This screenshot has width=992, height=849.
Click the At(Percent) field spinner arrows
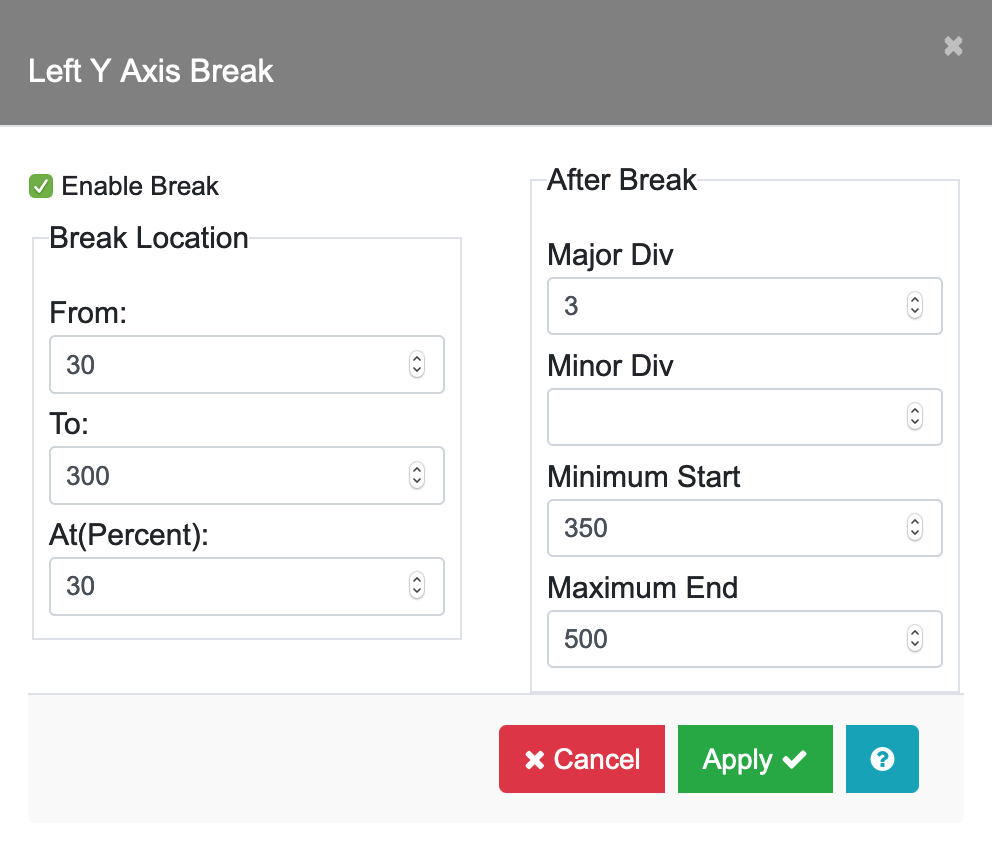(x=417, y=586)
